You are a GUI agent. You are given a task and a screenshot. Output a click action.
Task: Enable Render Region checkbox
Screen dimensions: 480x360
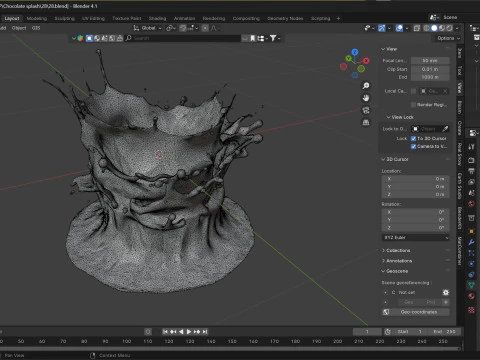(413, 105)
